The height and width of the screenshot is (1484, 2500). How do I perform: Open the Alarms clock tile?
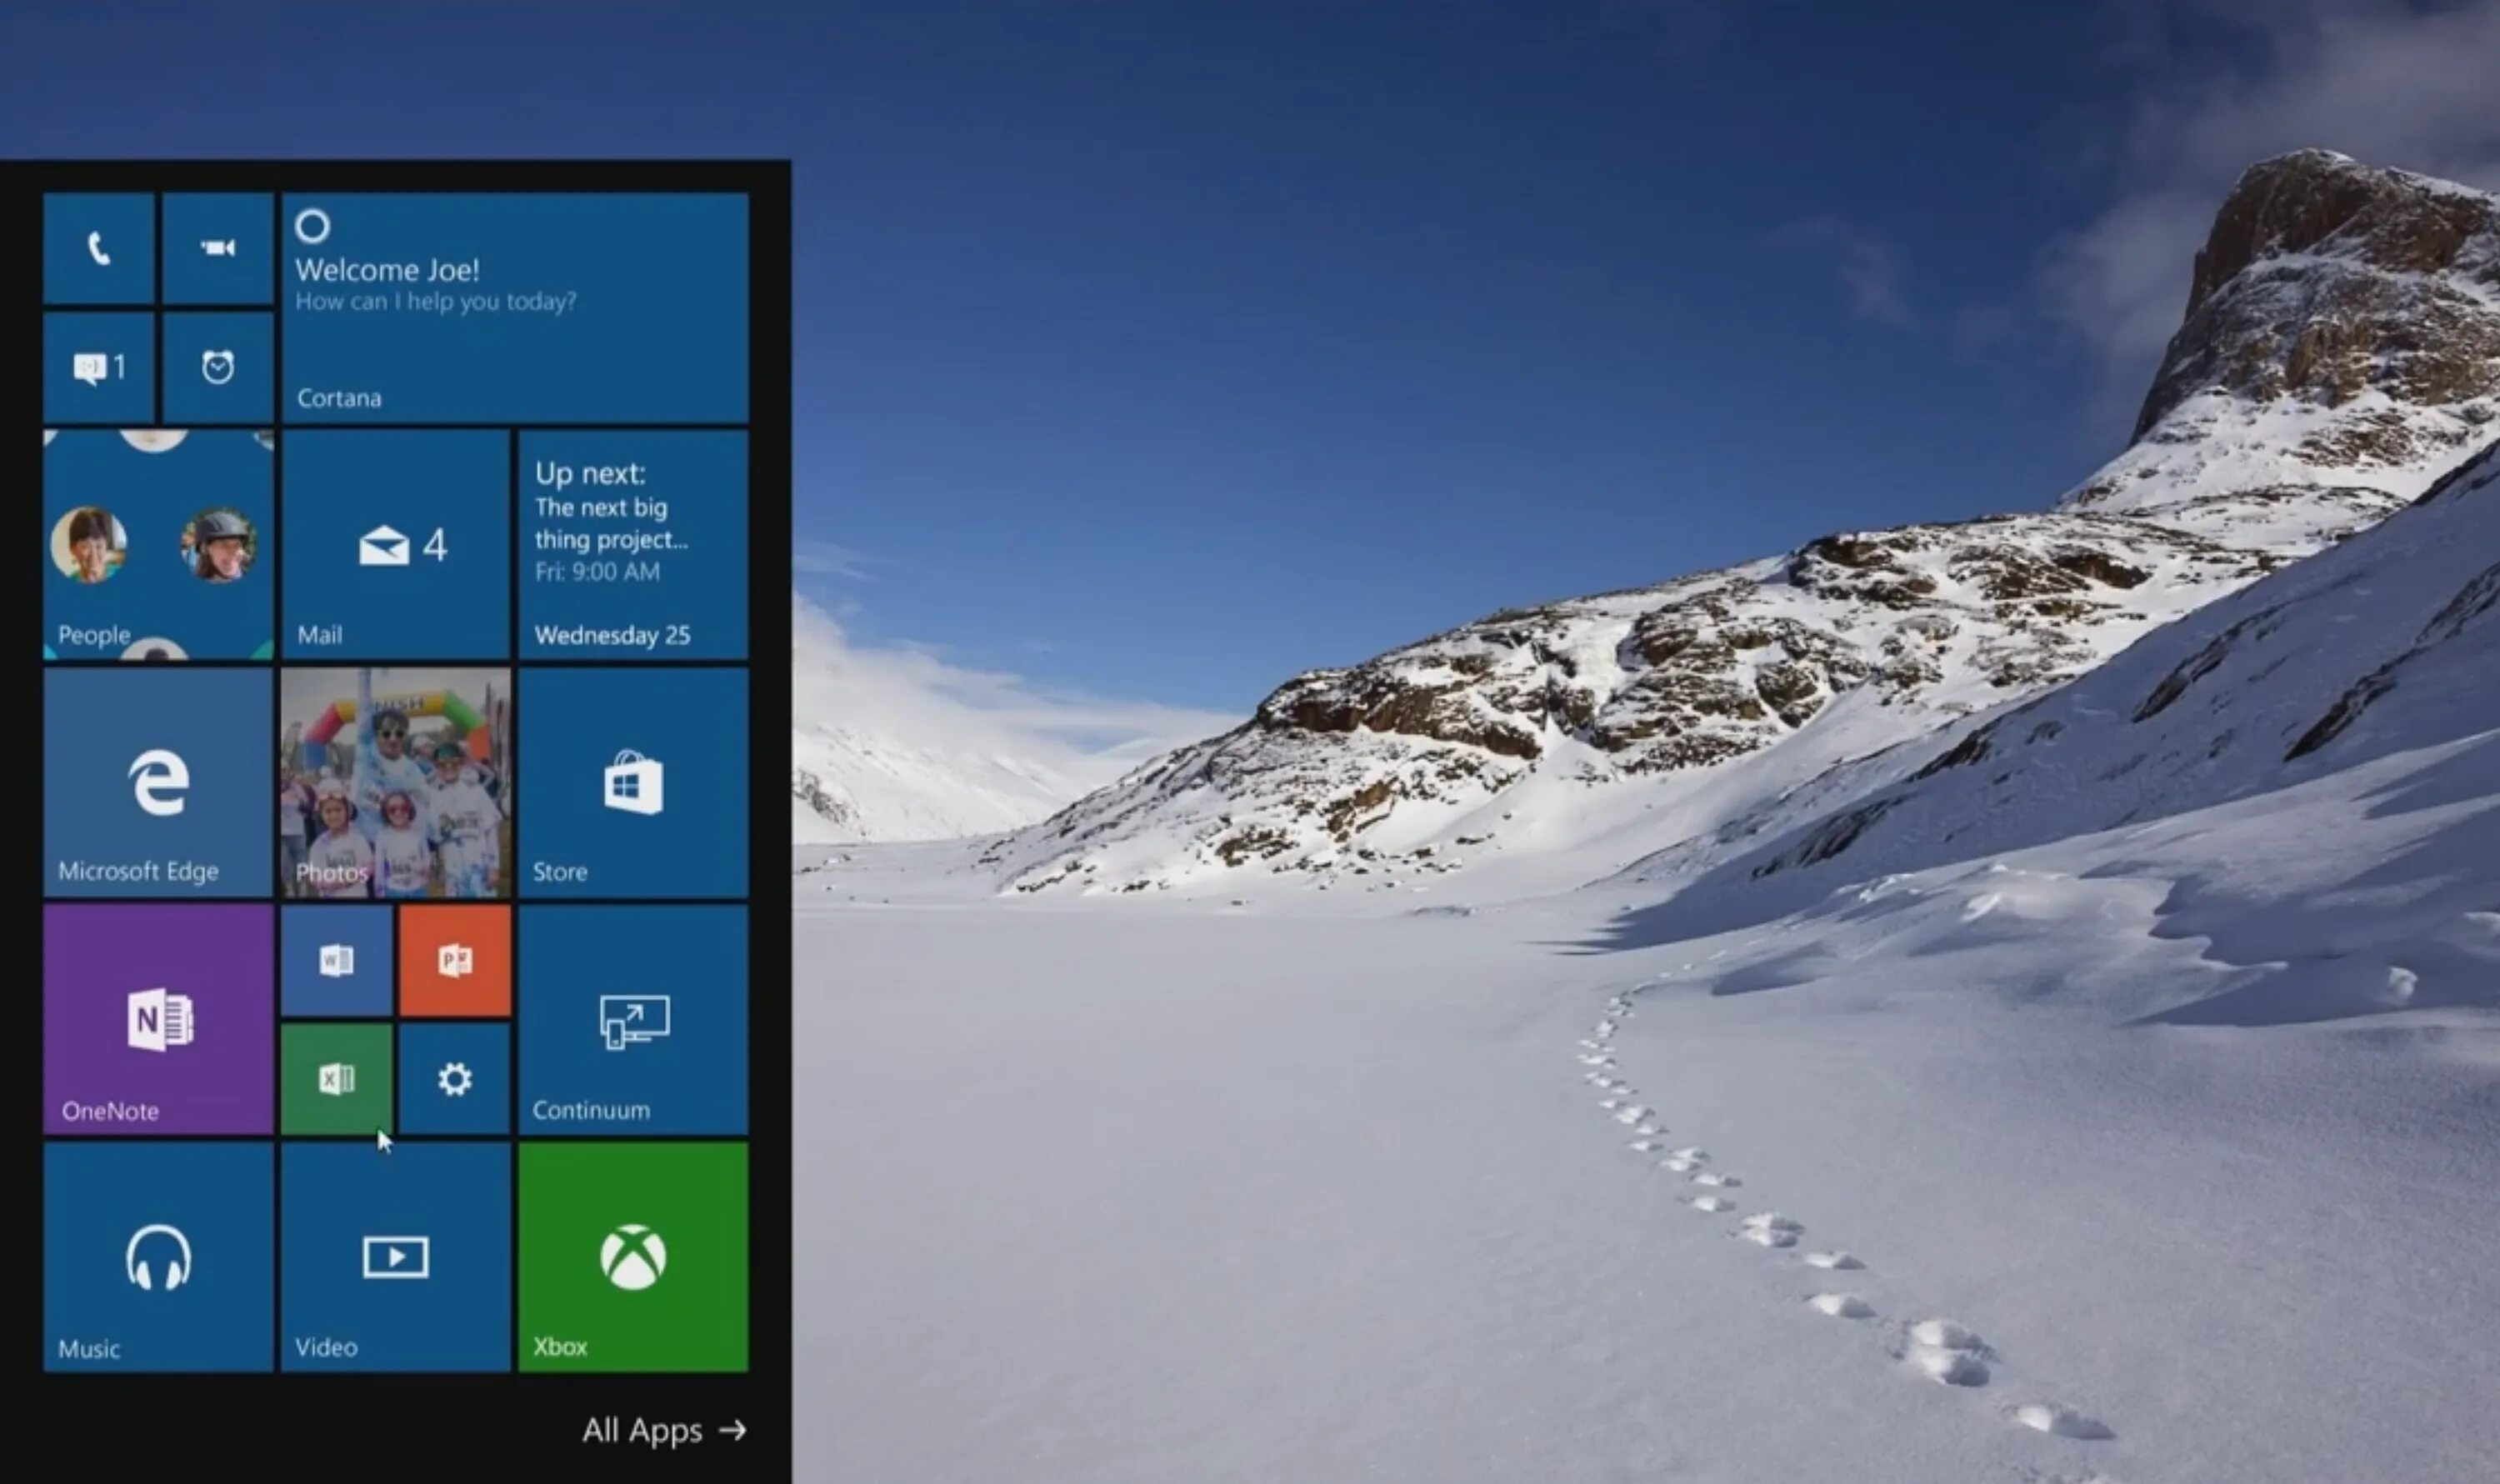[217, 367]
